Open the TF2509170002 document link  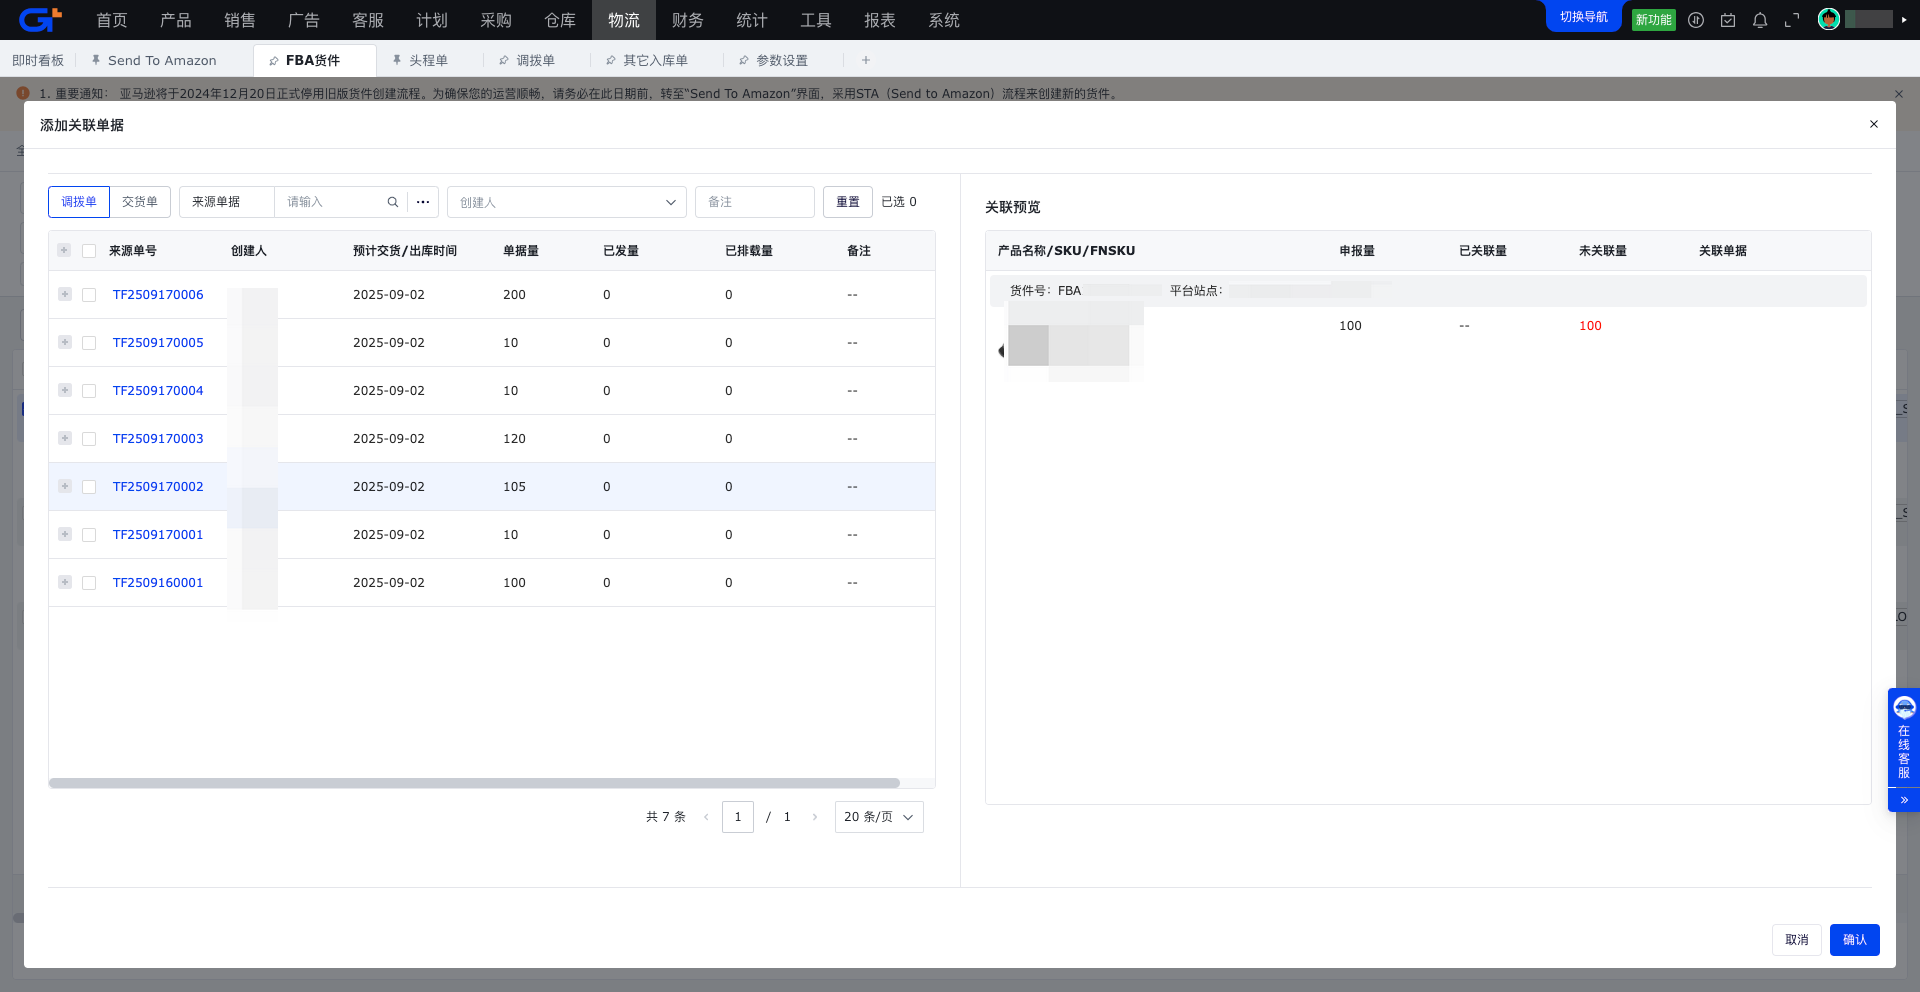pyautogui.click(x=158, y=487)
